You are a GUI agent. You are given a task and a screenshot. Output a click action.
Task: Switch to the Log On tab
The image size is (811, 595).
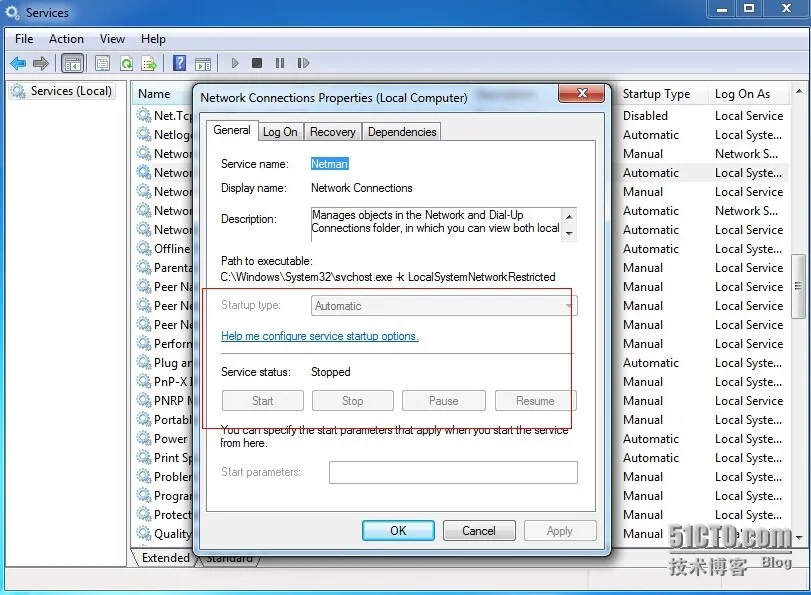coord(280,132)
